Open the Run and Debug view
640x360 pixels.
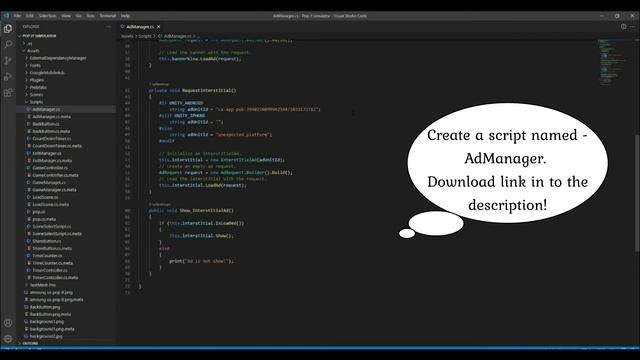(8, 76)
